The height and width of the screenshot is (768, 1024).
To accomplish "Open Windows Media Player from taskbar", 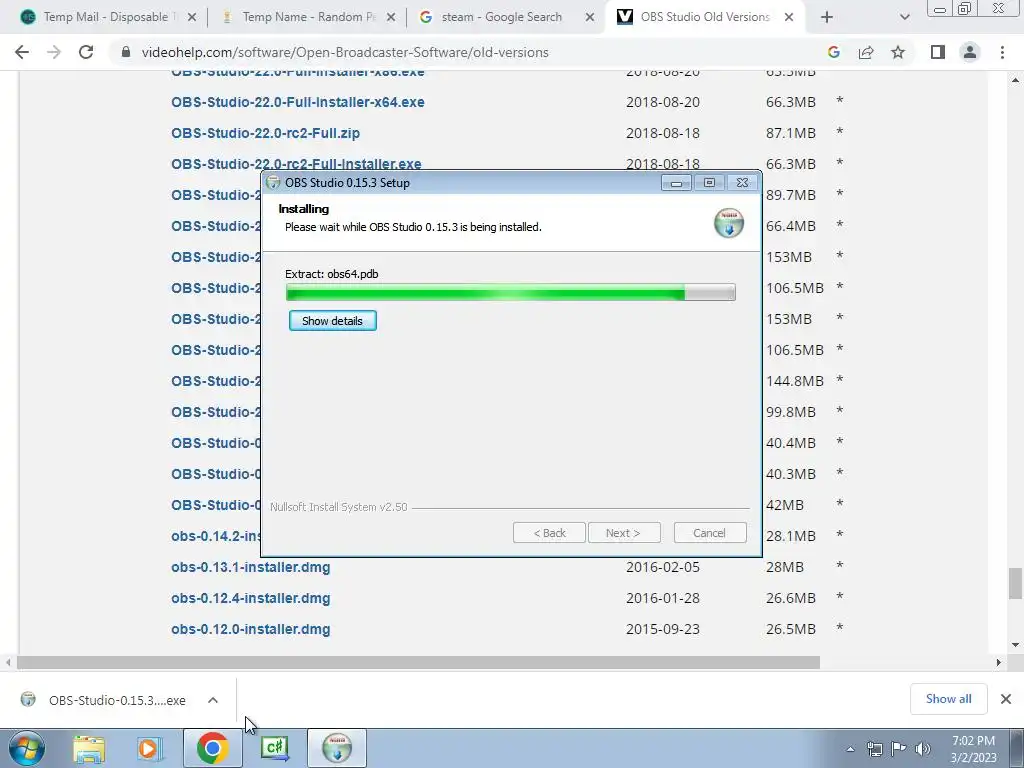I will 149,748.
